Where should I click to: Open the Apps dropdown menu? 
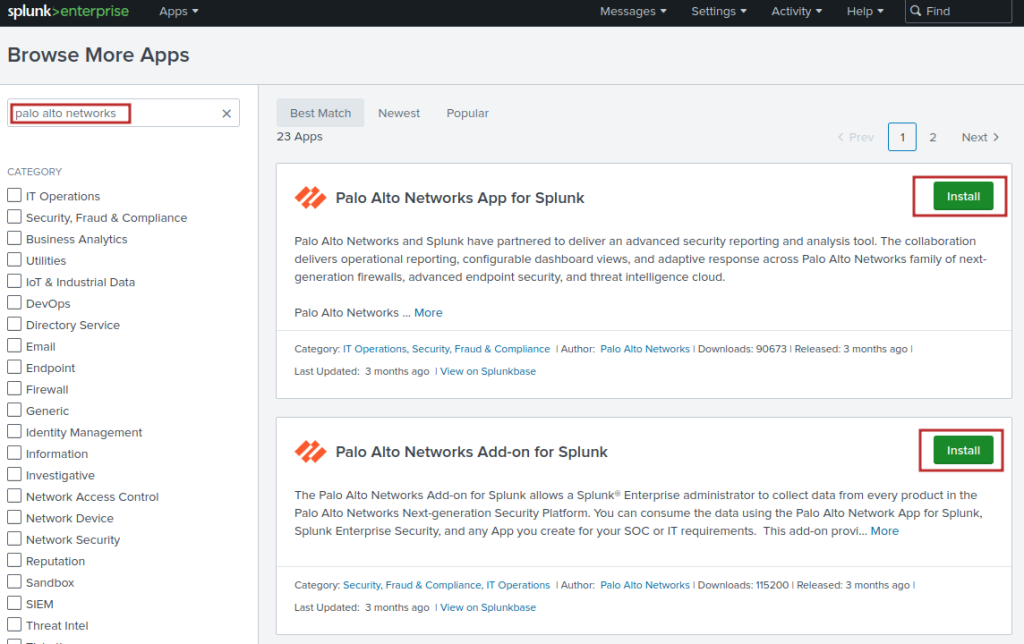coord(178,11)
